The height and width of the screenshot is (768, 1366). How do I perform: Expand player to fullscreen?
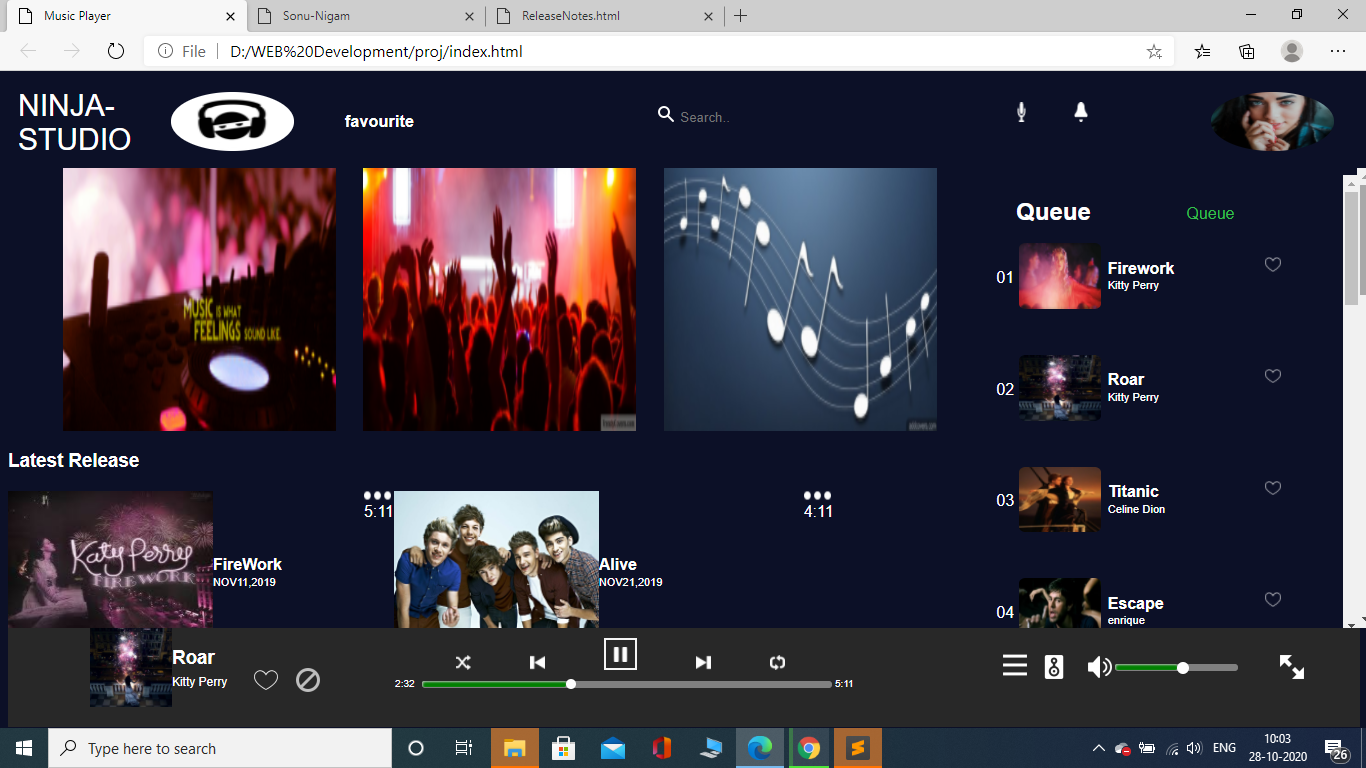click(1291, 665)
